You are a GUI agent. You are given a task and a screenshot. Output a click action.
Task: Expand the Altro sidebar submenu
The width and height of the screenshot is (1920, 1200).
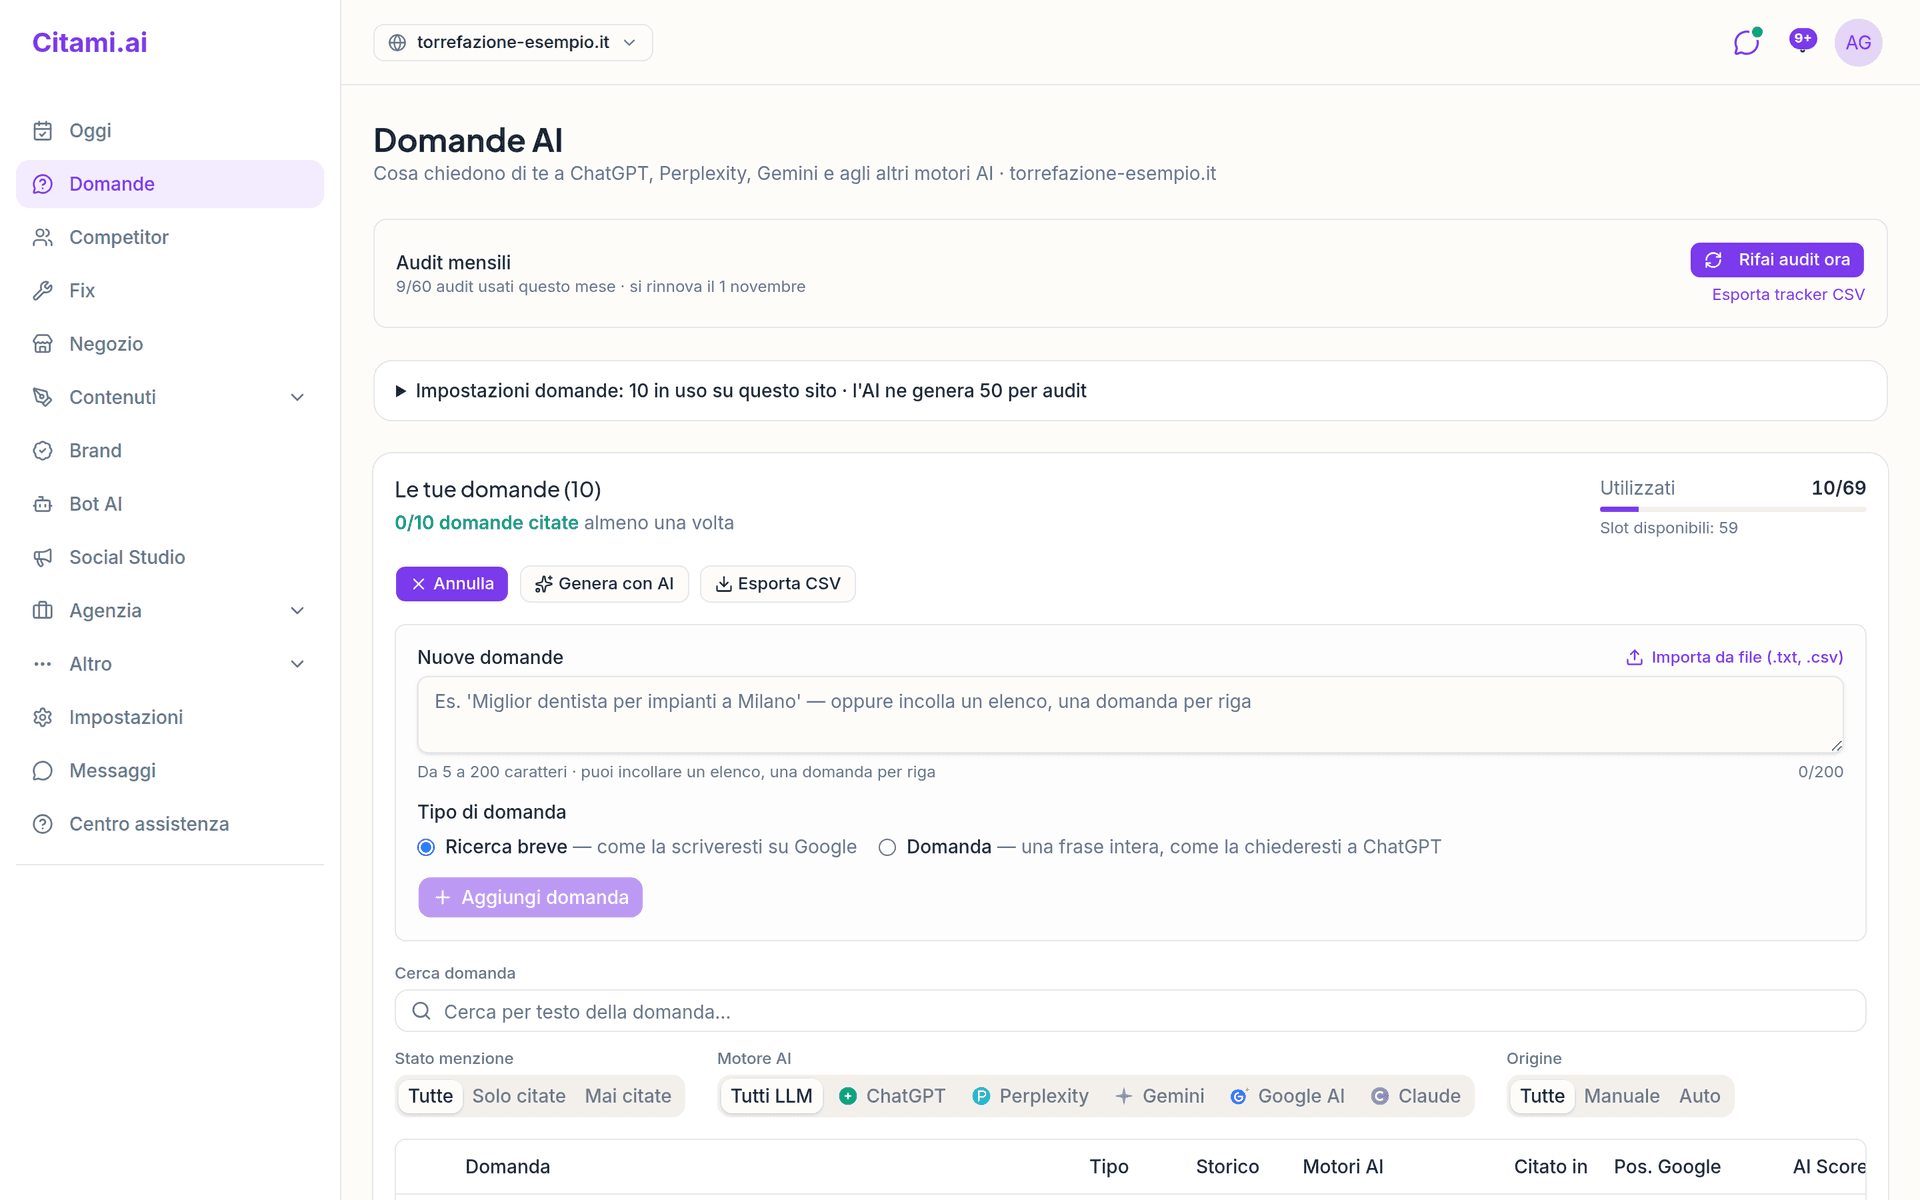[x=297, y=664]
